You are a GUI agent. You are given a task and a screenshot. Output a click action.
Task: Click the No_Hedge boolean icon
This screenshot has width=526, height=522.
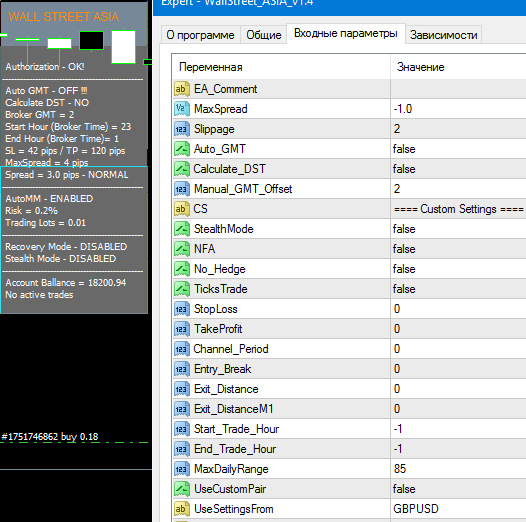[182, 269]
